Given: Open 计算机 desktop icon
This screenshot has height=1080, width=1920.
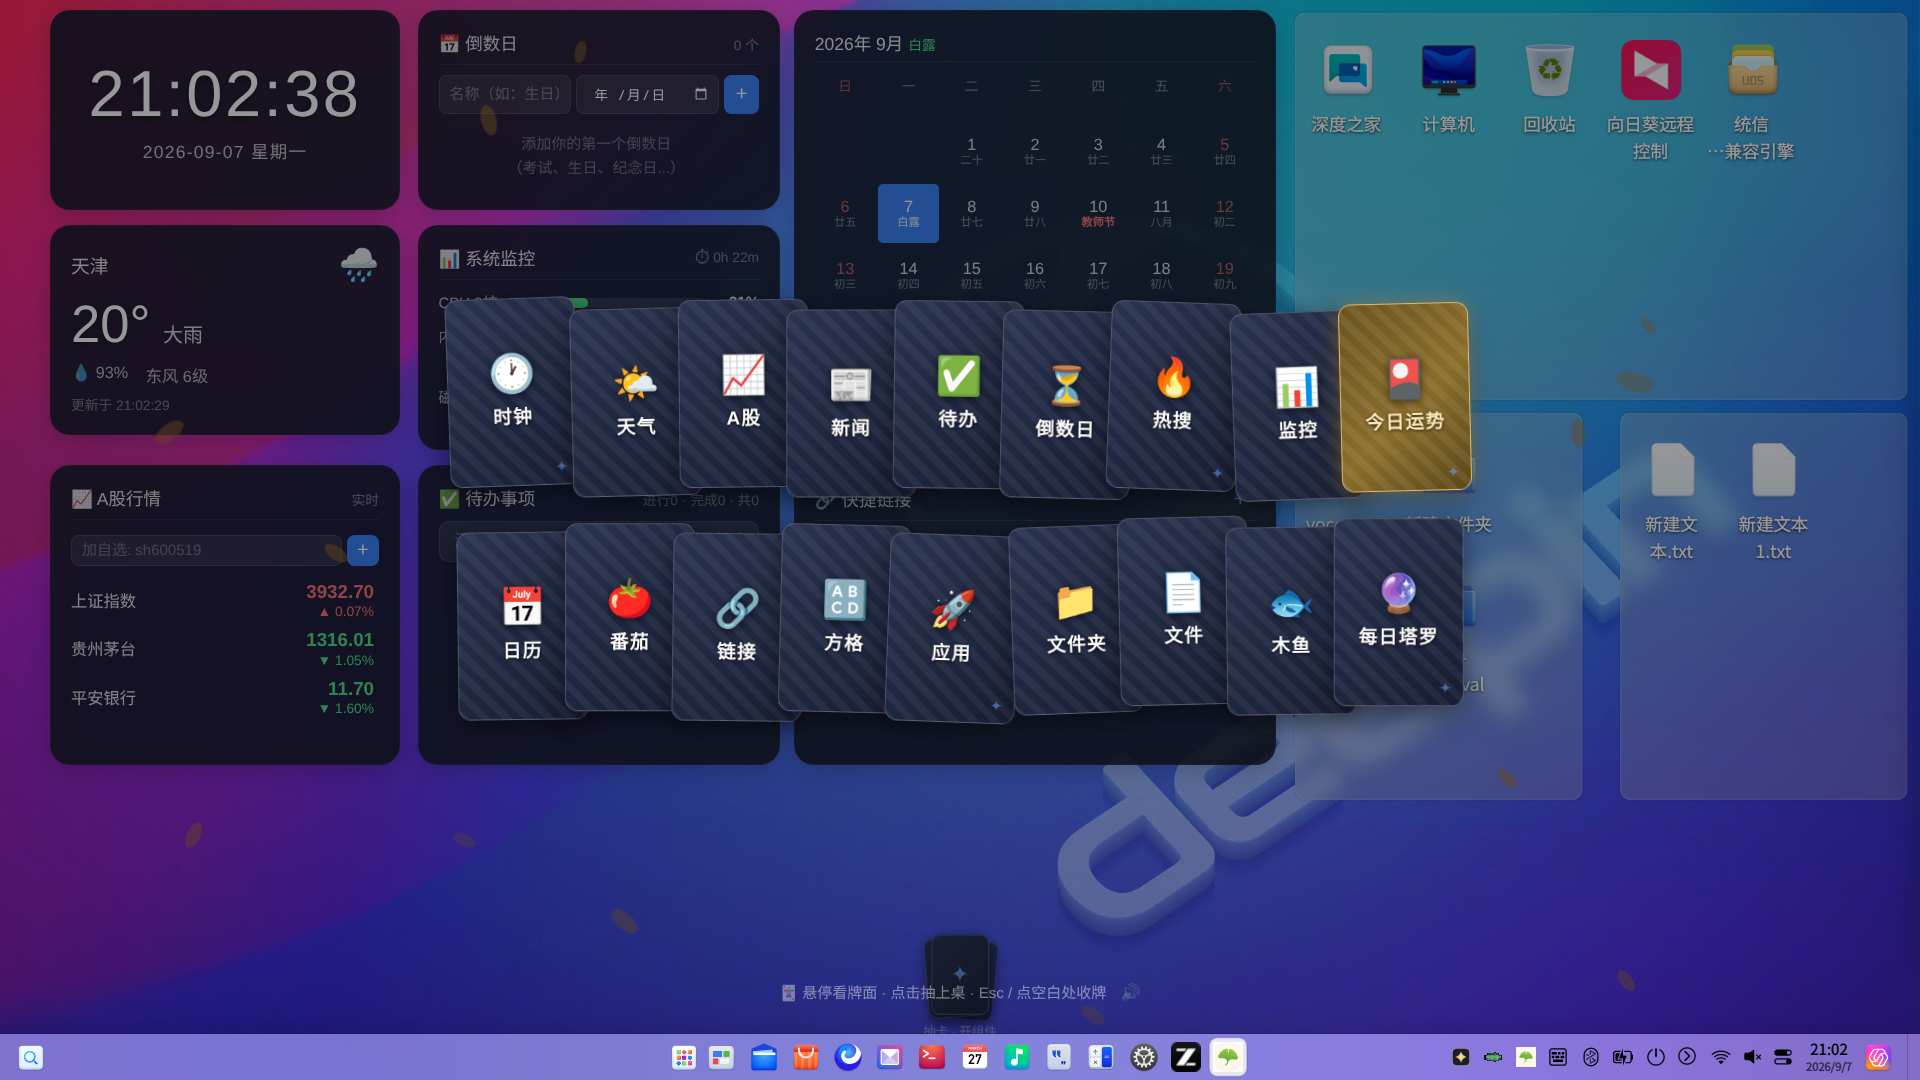Looking at the screenshot, I should pyautogui.click(x=1448, y=90).
